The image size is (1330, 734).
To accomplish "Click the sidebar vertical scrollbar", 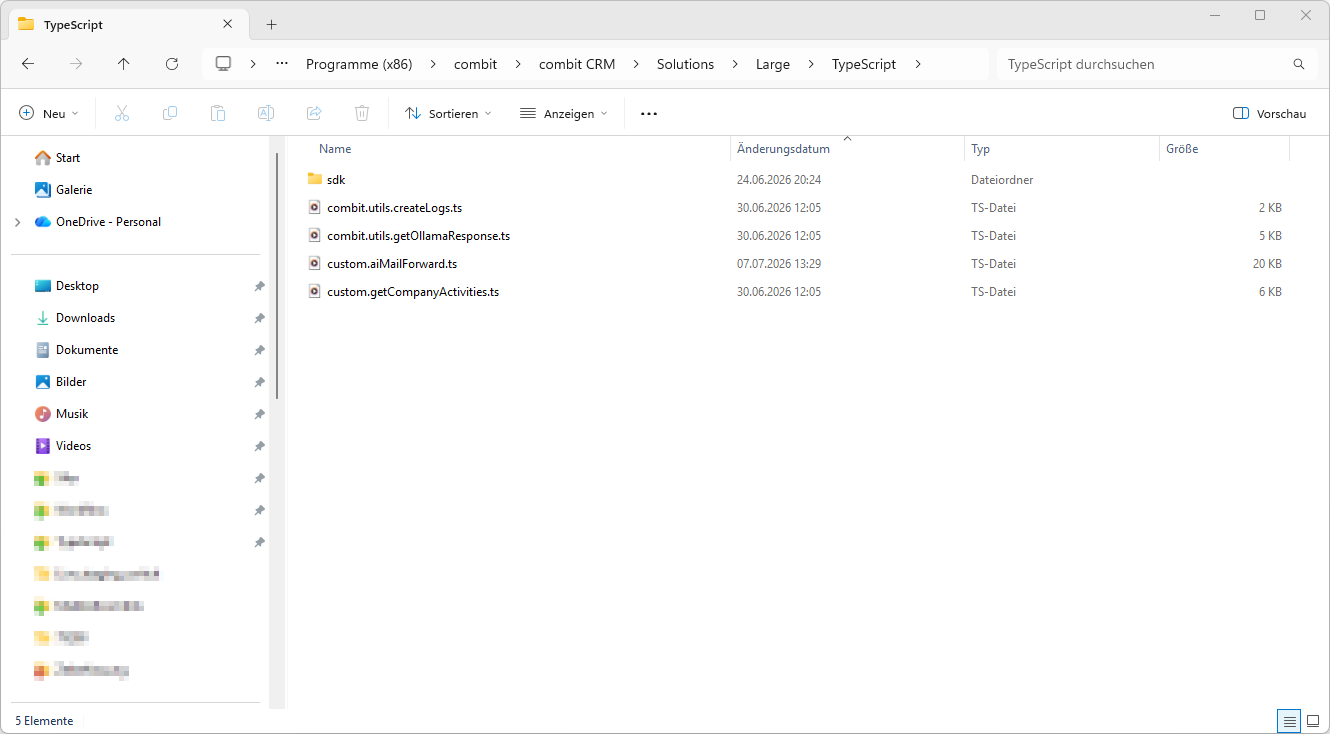I will (277, 275).
